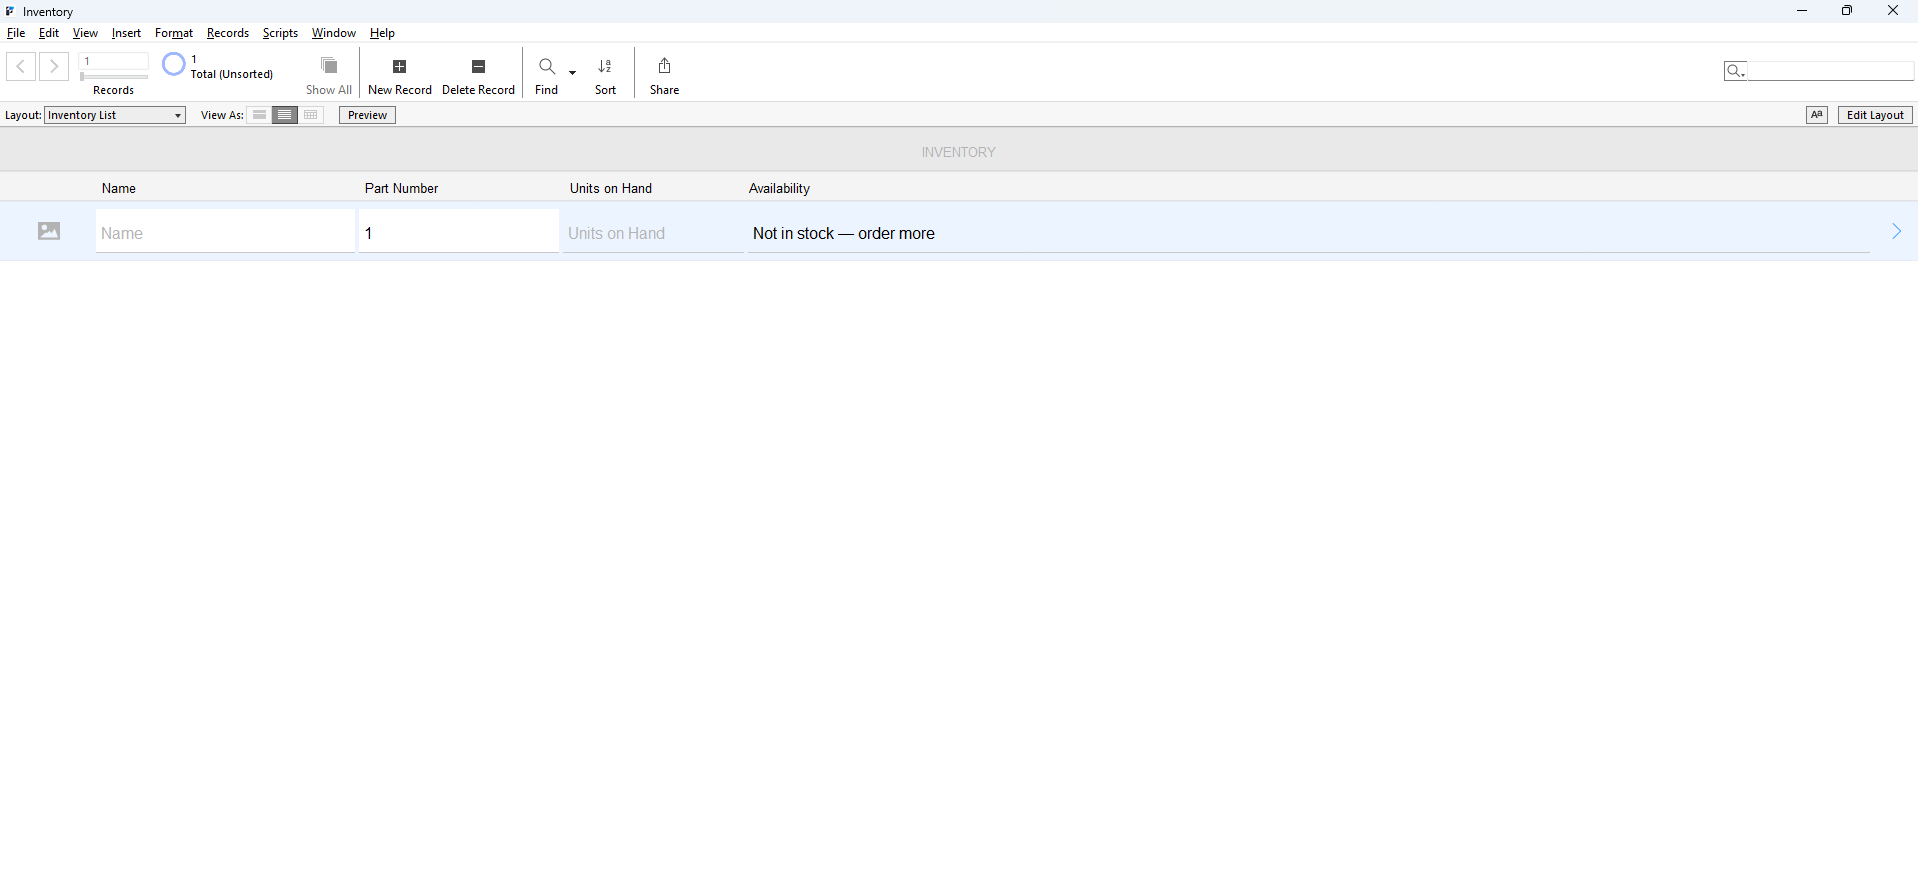Viewport: 1918px width, 888px height.
Task: Toggle the formatting bar button
Action: 1817,115
